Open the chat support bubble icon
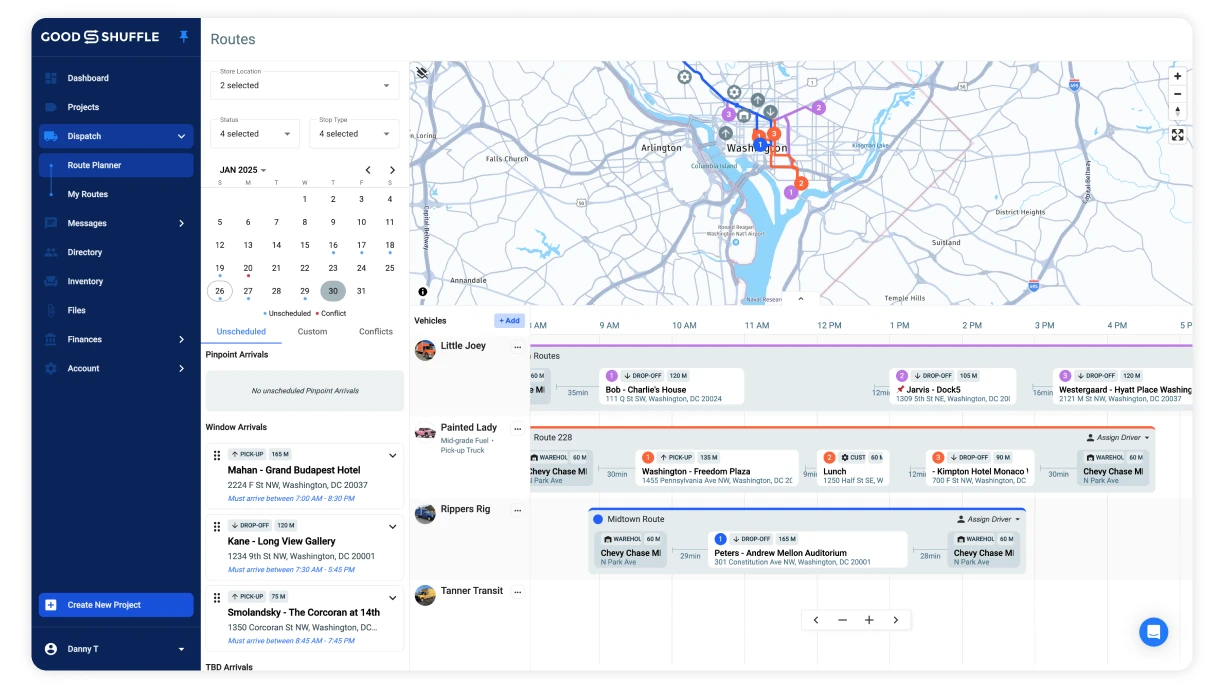Viewport: 1223px width, 687px height. (x=1153, y=631)
